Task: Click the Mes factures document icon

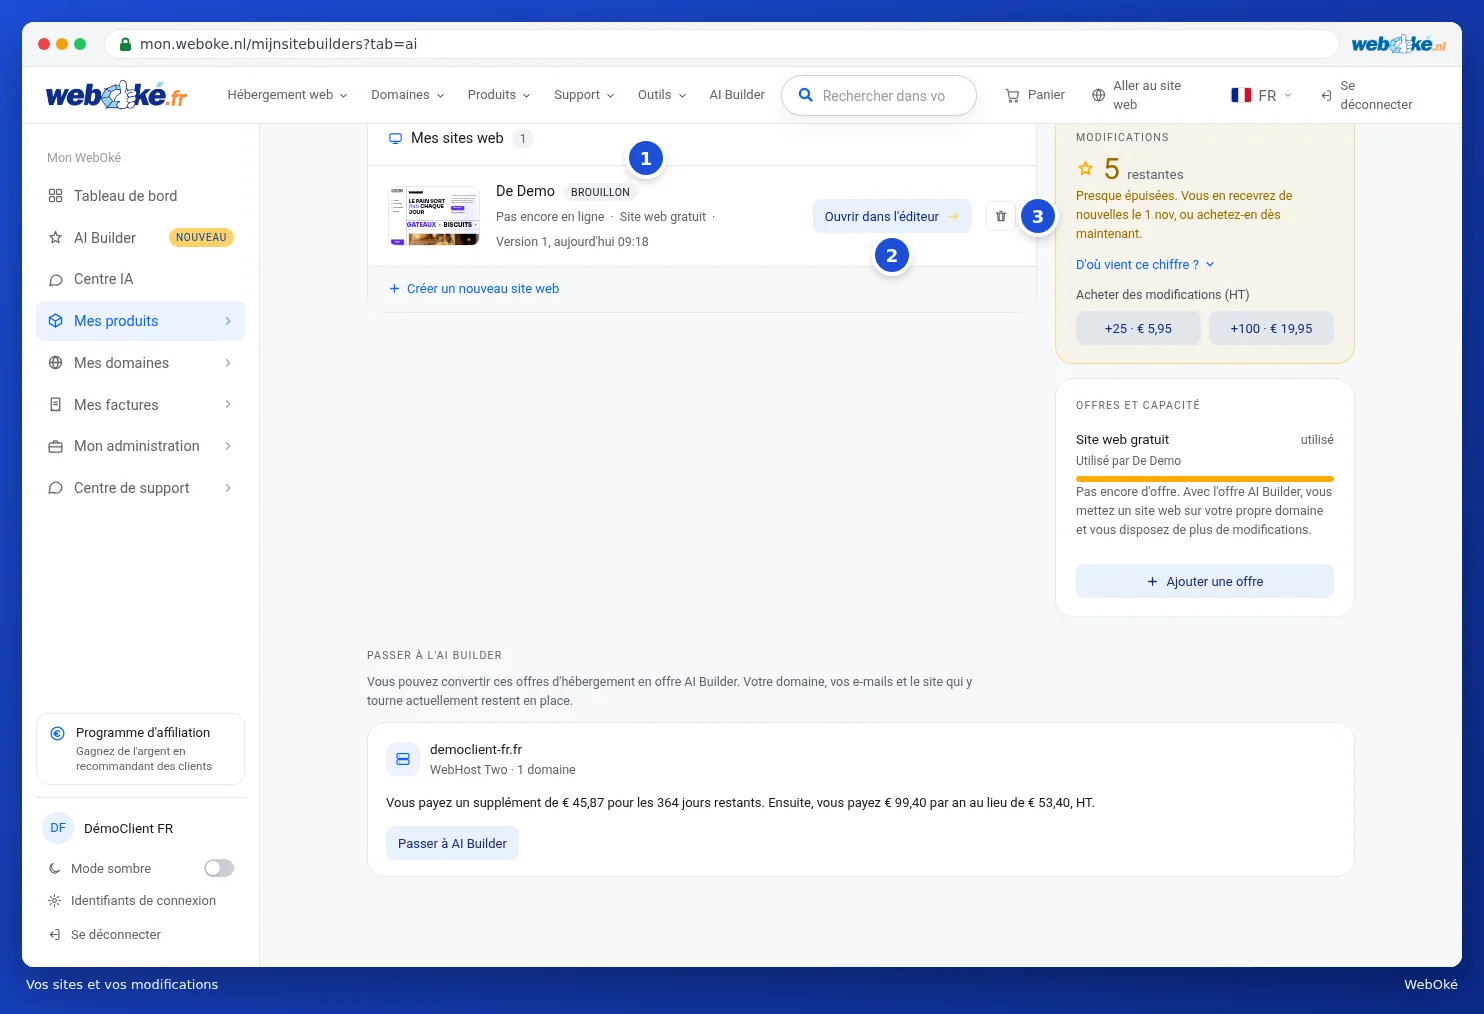Action: pos(56,405)
